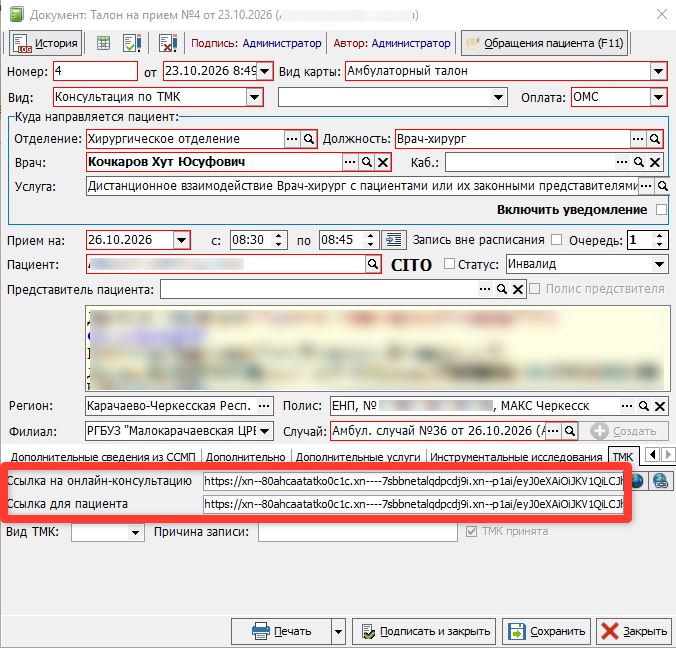Click ellipsis button in Отделение field
Viewport: 676px width, 648px height.
point(292,139)
